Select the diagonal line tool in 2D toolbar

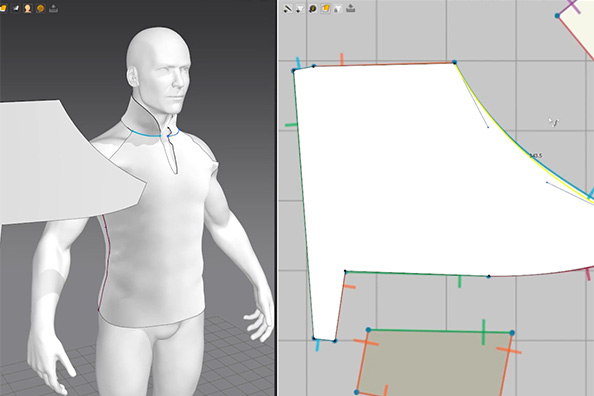pos(288,8)
